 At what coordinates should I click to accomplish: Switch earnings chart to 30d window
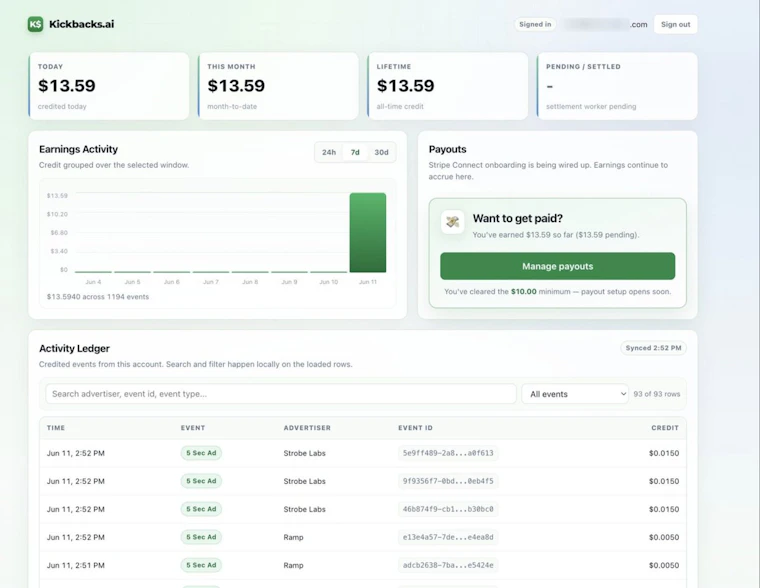[x=381, y=152]
